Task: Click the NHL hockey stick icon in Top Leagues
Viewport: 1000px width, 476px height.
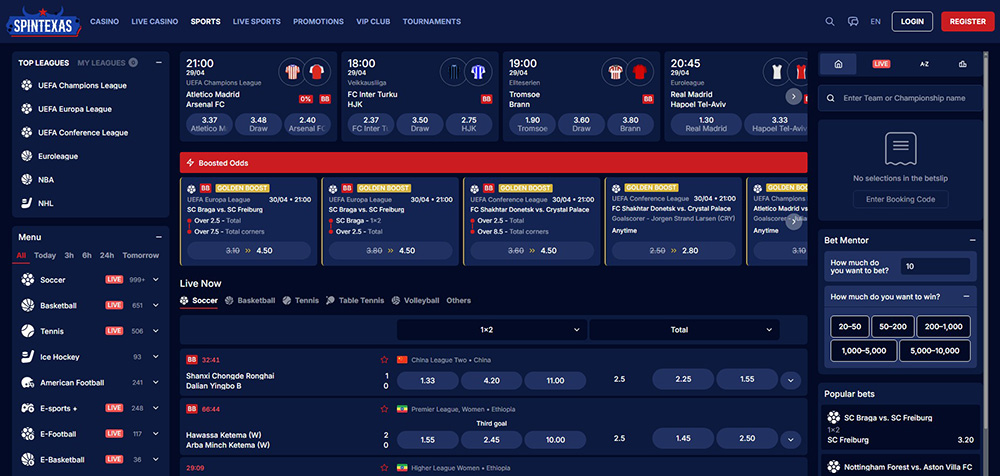Action: (26, 203)
